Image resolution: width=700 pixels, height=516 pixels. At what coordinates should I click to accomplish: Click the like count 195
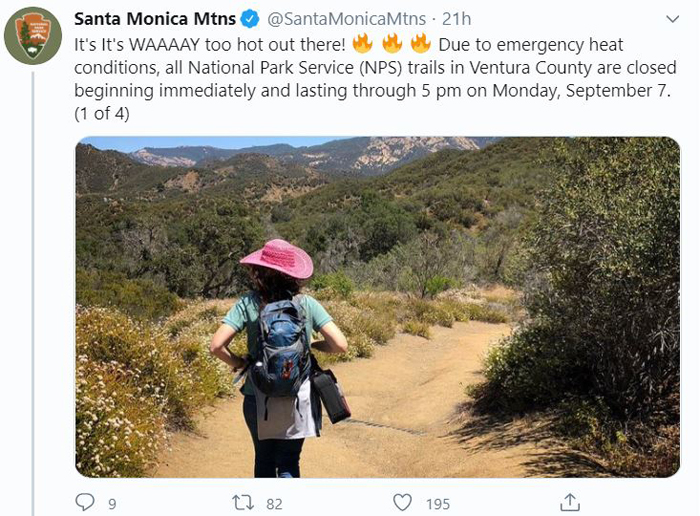click(x=438, y=504)
